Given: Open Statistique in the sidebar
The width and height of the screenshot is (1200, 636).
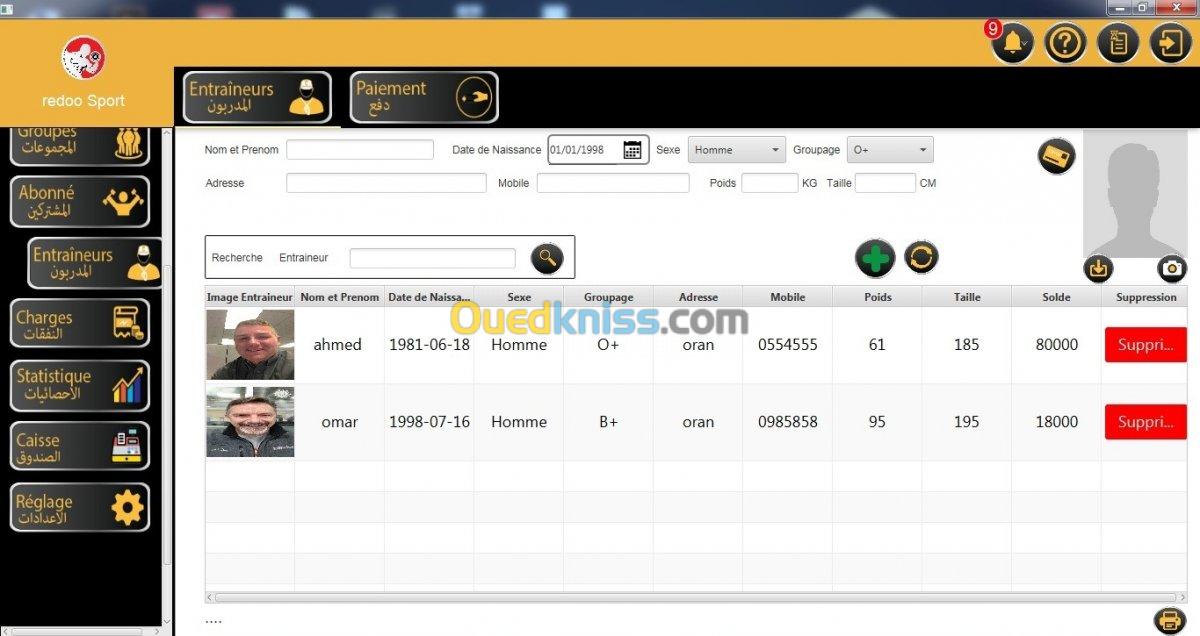Looking at the screenshot, I should click(x=81, y=385).
